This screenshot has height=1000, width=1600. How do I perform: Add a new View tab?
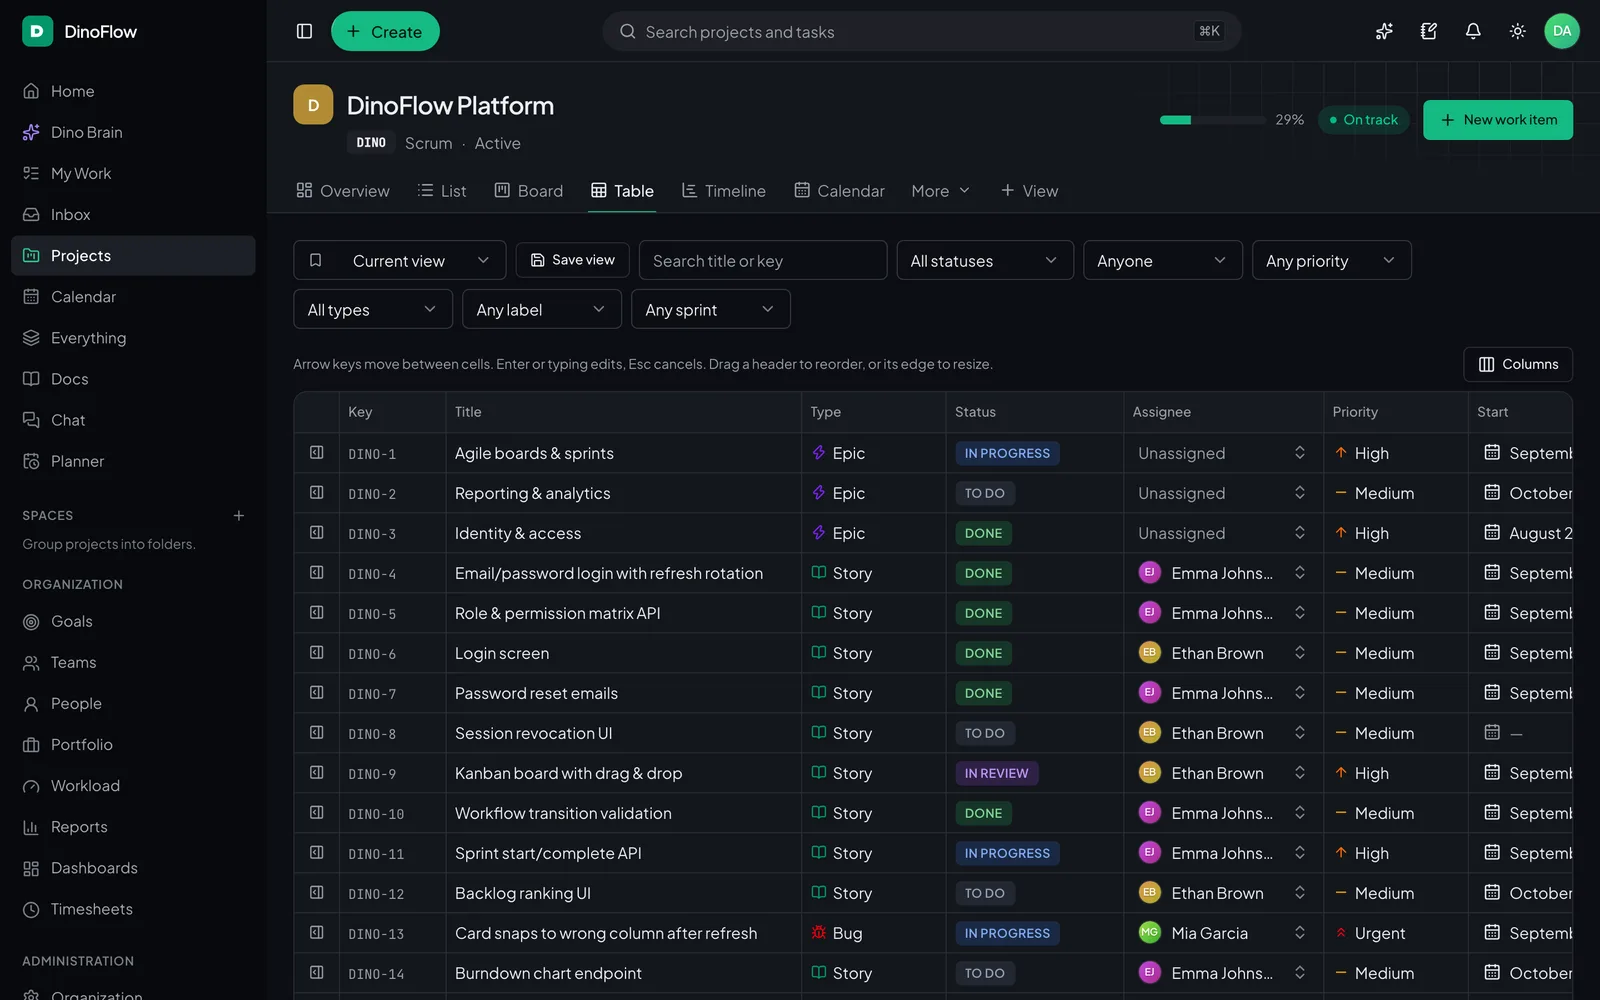click(x=1030, y=191)
